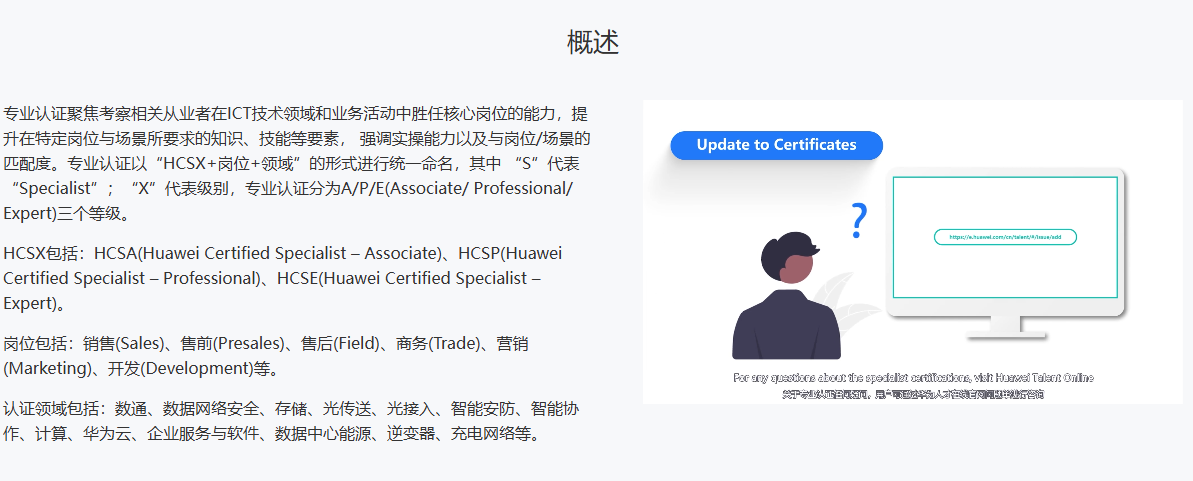Image resolution: width=1193 pixels, height=481 pixels.
Task: Click the Update to Certificates button
Action: [776, 145]
